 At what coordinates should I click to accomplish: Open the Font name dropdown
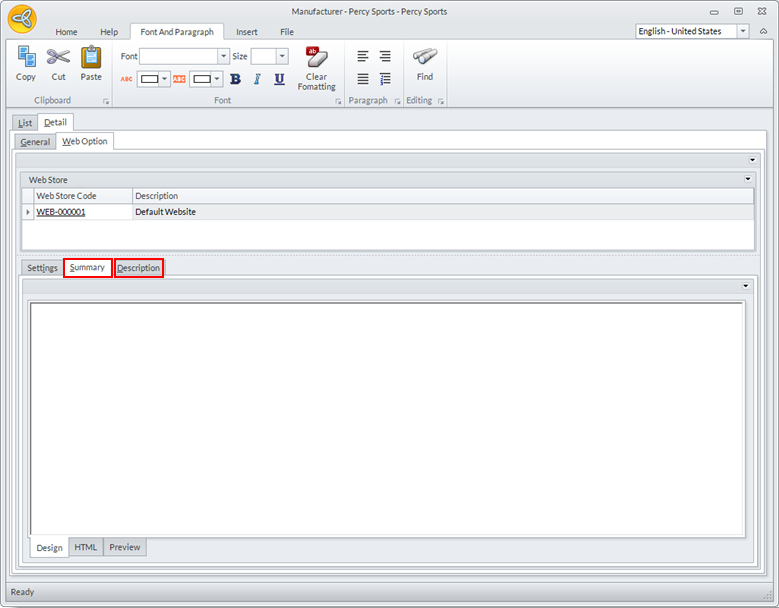point(224,57)
